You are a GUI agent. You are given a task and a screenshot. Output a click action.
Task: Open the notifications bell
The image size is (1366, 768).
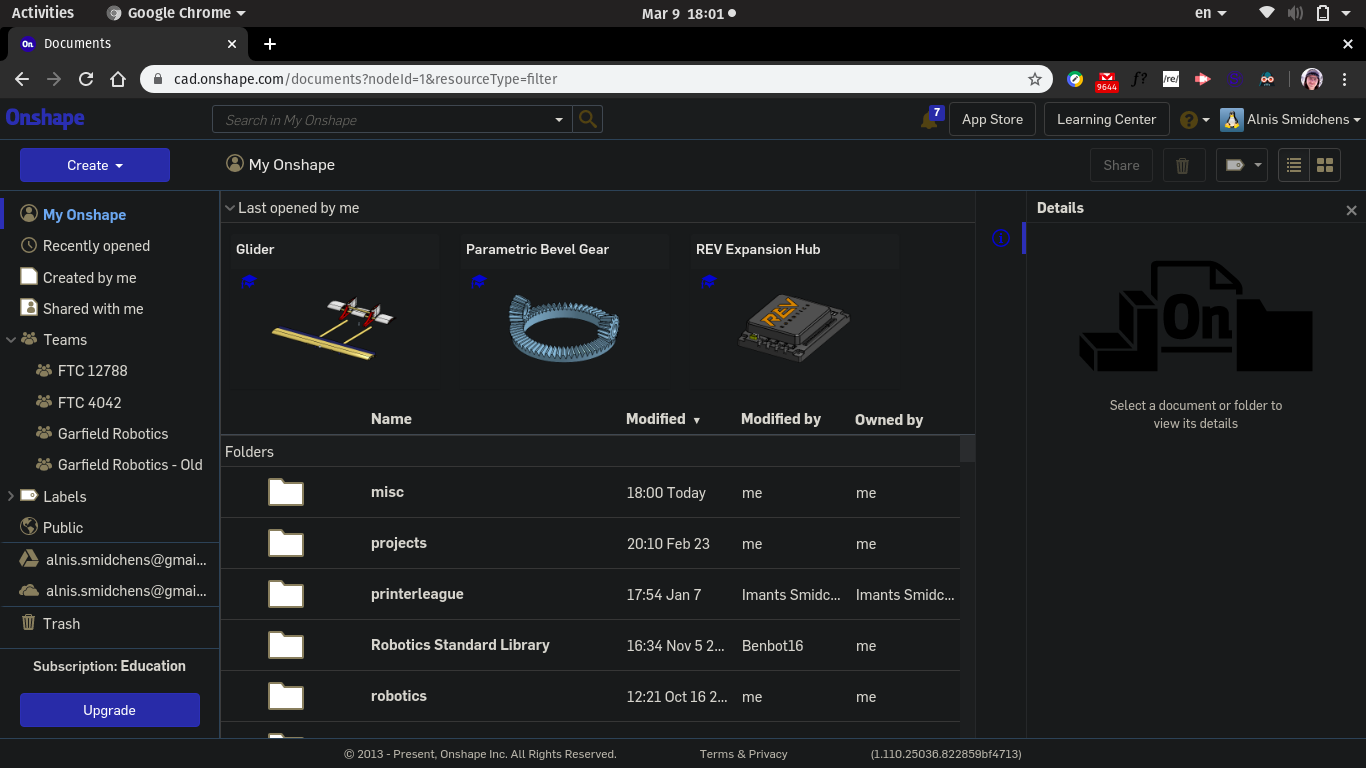tap(929, 120)
